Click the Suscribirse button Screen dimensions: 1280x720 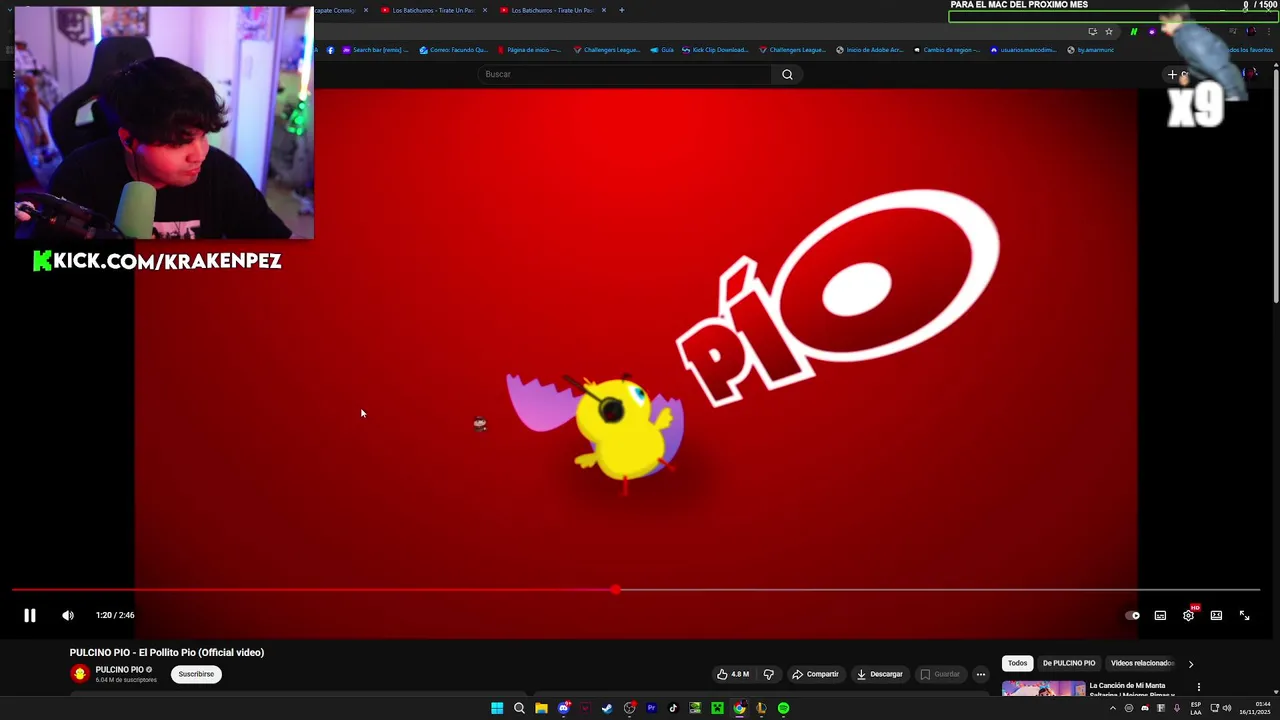(x=196, y=674)
